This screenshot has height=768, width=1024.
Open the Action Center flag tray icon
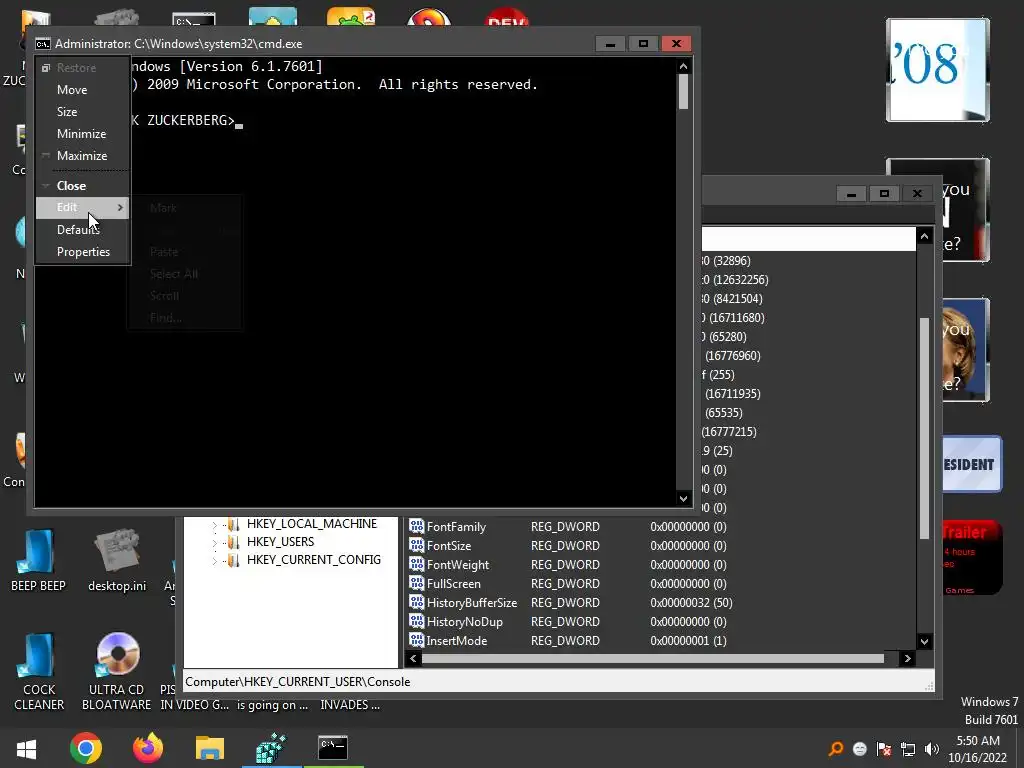(884, 749)
